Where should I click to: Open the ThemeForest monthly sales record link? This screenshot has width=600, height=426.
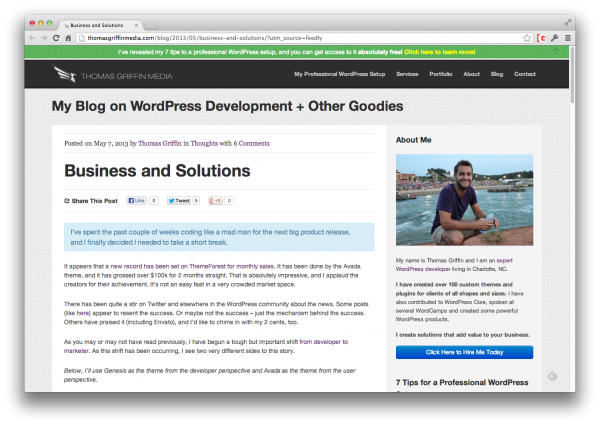tap(192, 266)
